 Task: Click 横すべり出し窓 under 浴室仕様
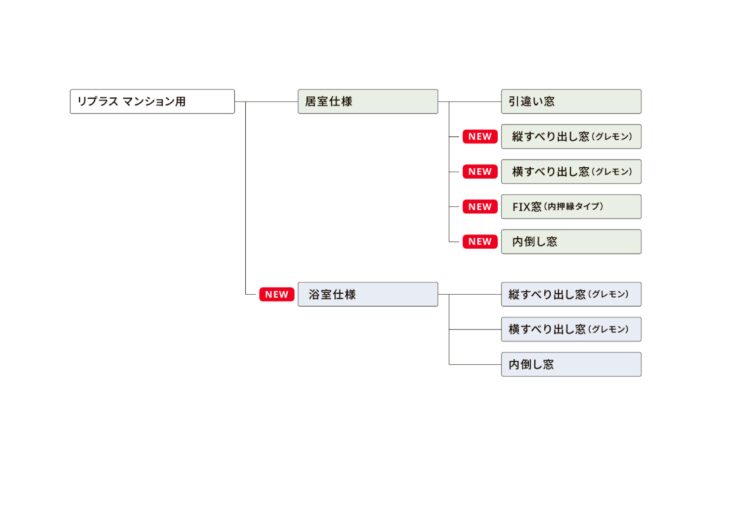[x=570, y=329]
